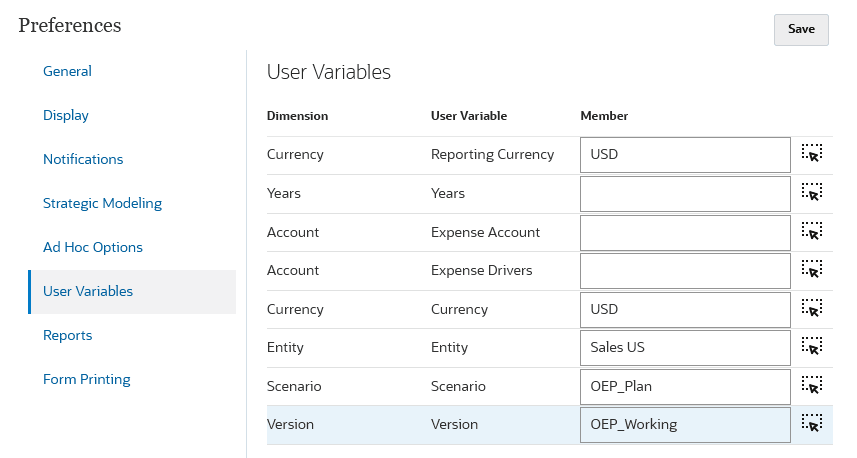Edit the Entity field containing Sales US
Viewport: 857px width, 458px height.
click(x=685, y=347)
